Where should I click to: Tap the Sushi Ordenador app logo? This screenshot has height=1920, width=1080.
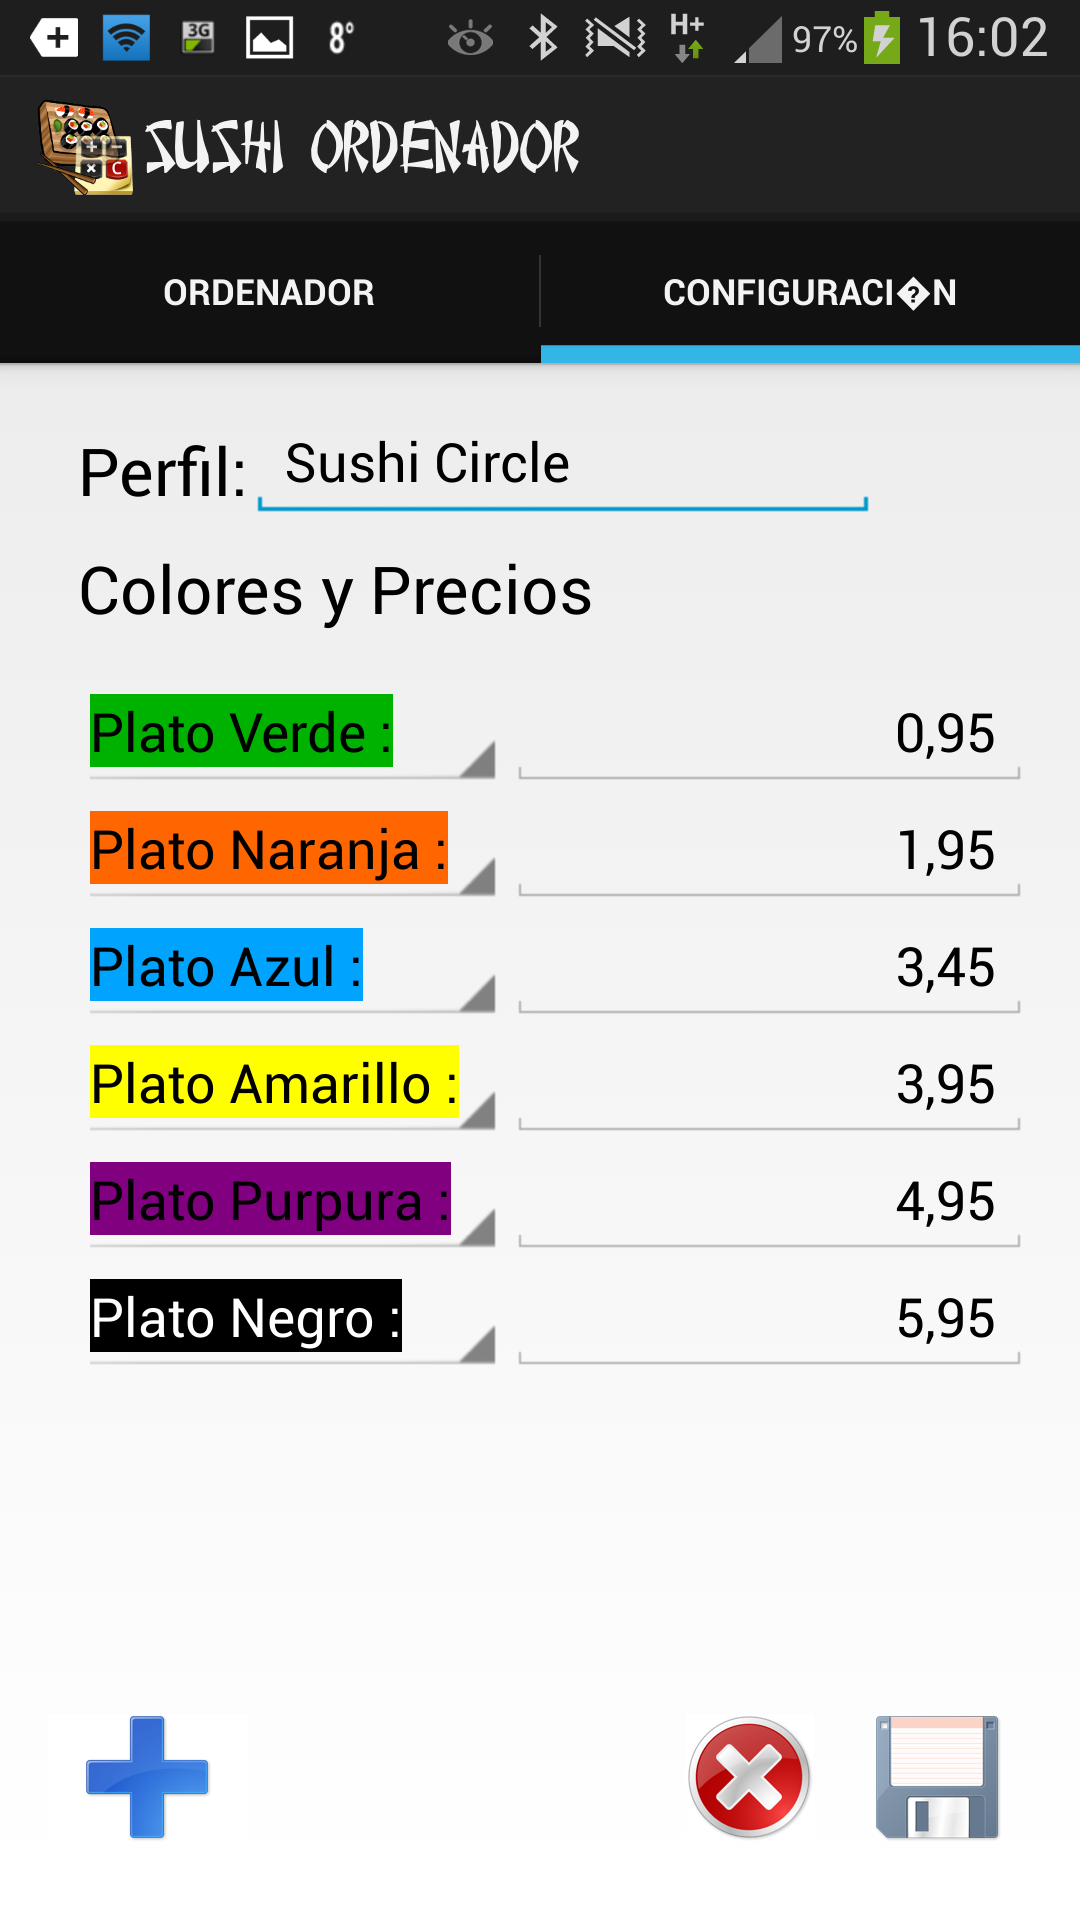click(85, 147)
